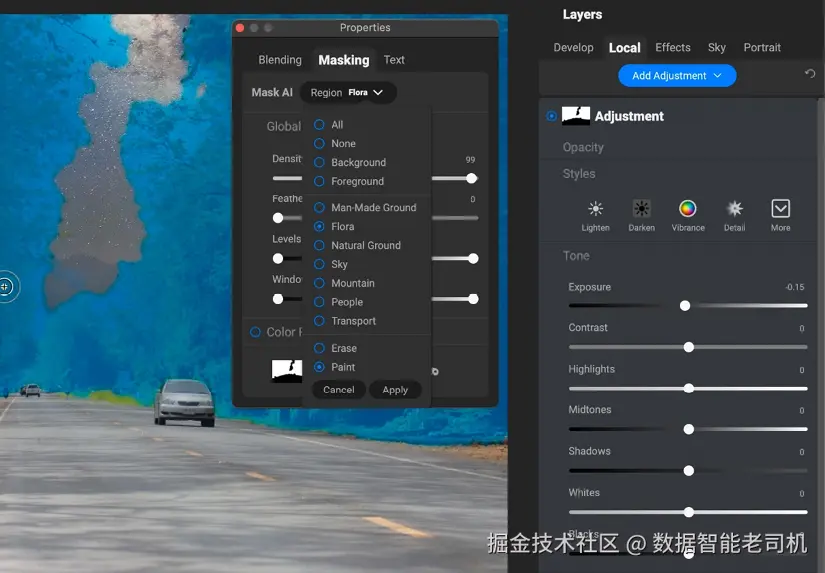This screenshot has height=573, width=825.
Task: Click the Exposure value -0.15
Action: (794, 287)
